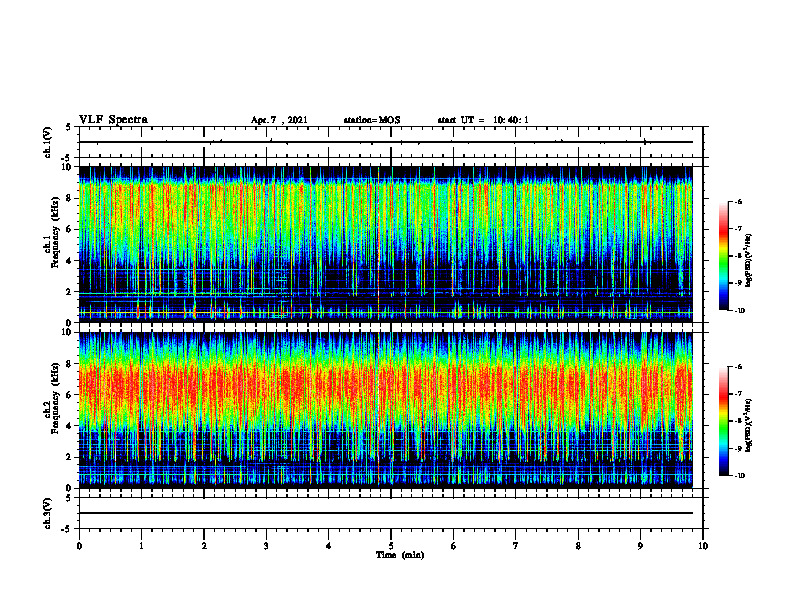Click the 'ch.1(V)' waveform axis label
This screenshot has width=792, height=612.
coord(48,142)
